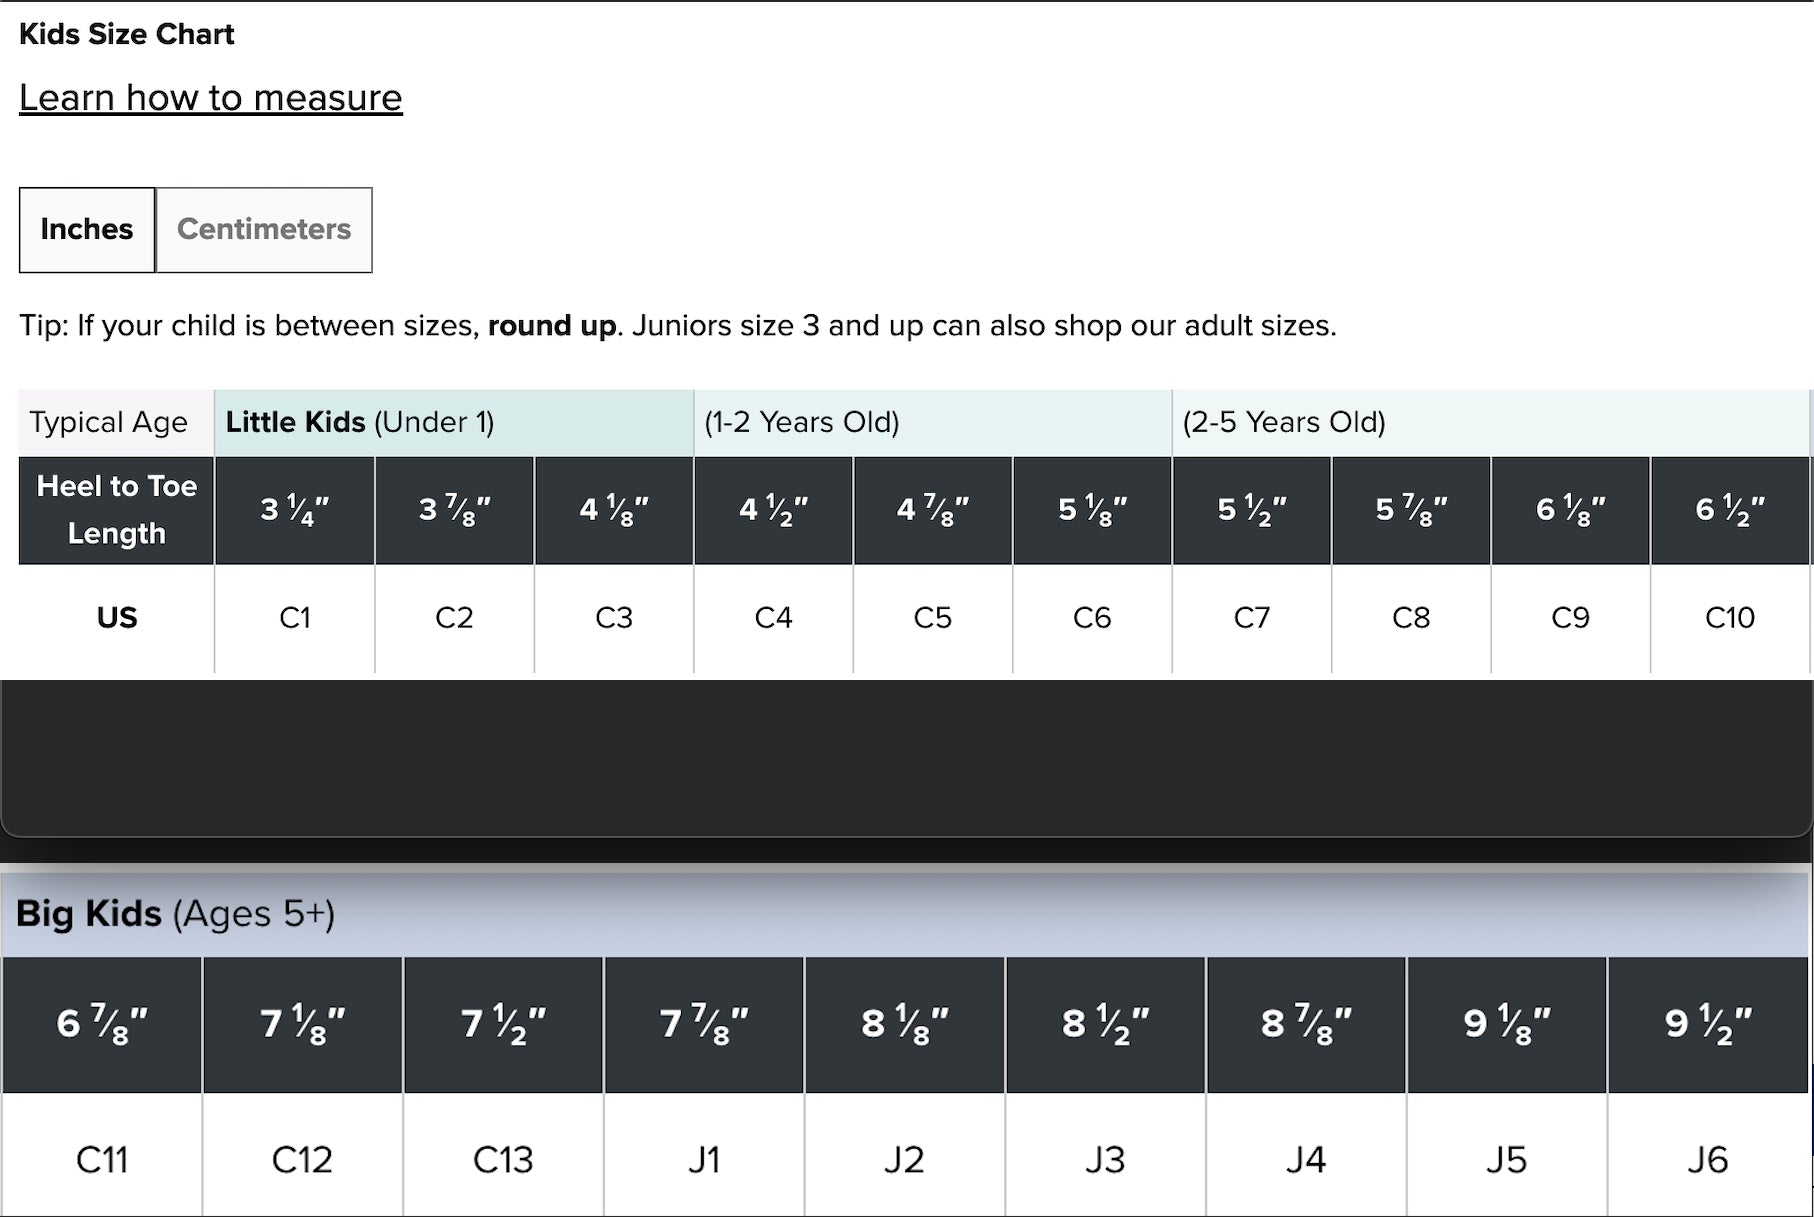This screenshot has width=1814, height=1217.
Task: Choose the J1 junior size cell
Action: click(704, 1160)
